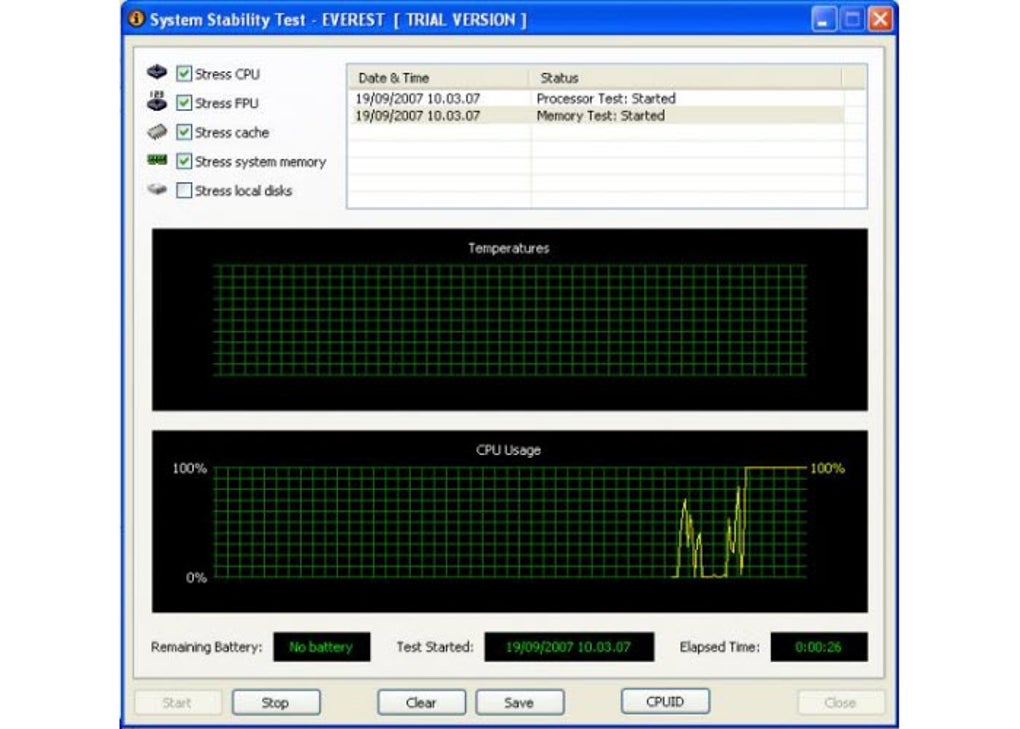The width and height of the screenshot is (1020, 729).
Task: Select the Memory Test: Started log row
Action: click(x=597, y=116)
